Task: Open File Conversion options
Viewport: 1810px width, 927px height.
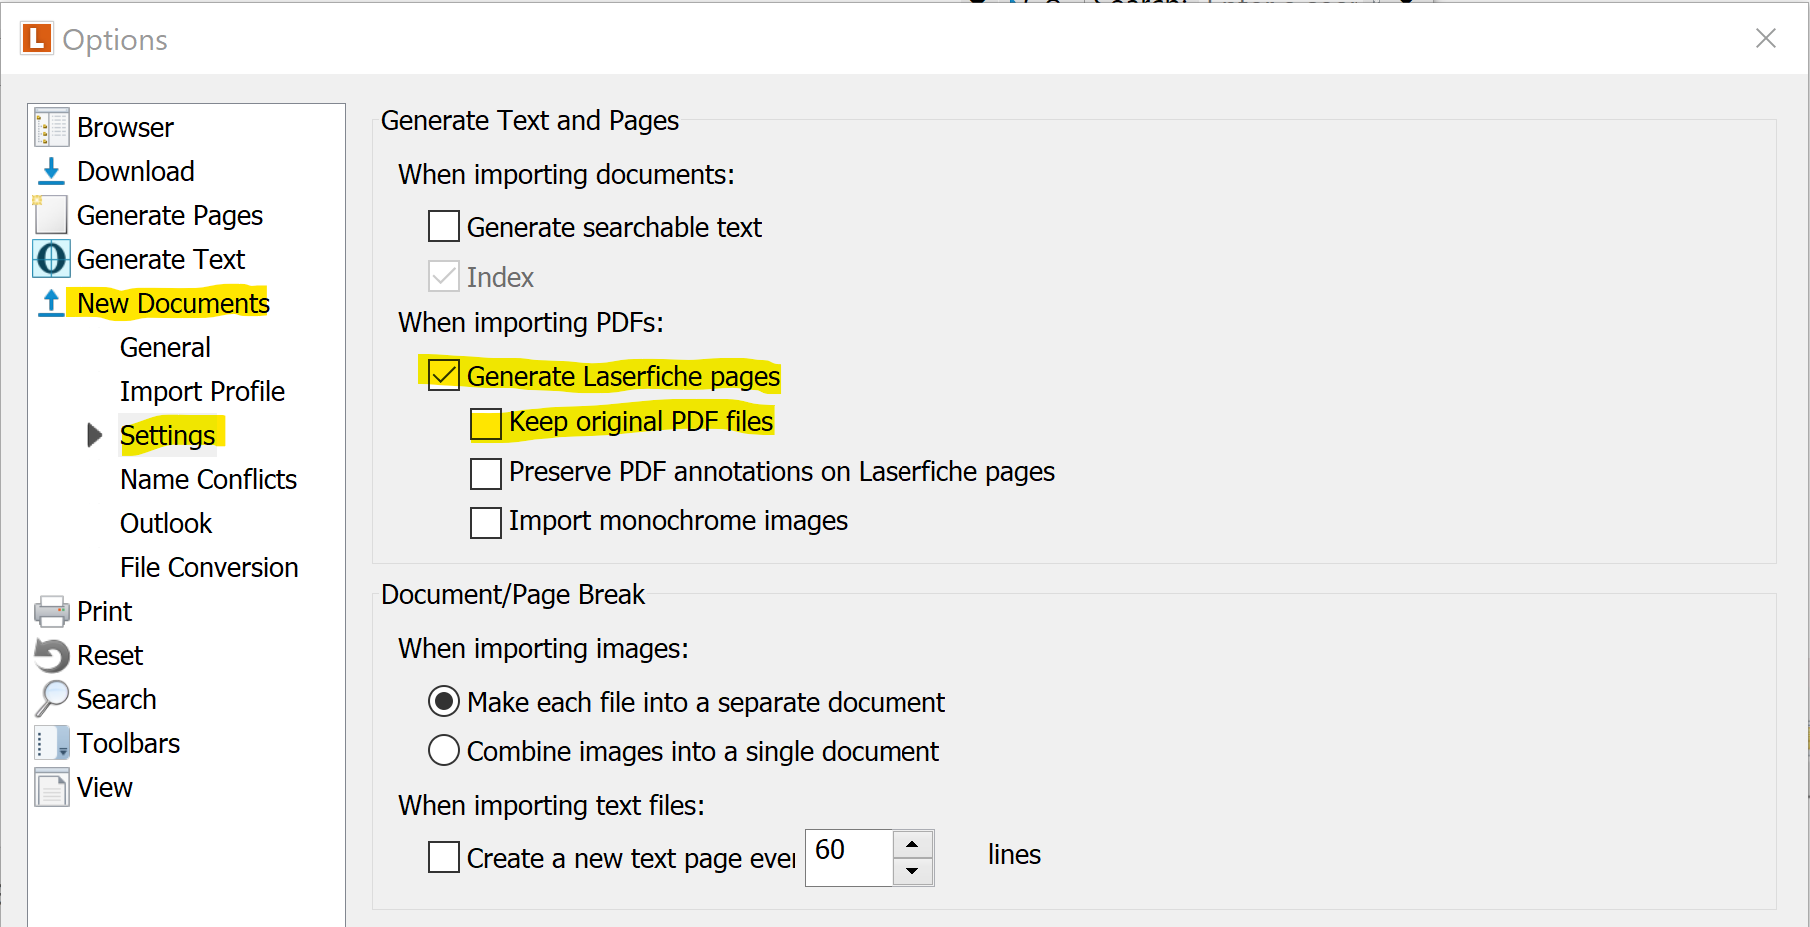Action: coord(209,567)
